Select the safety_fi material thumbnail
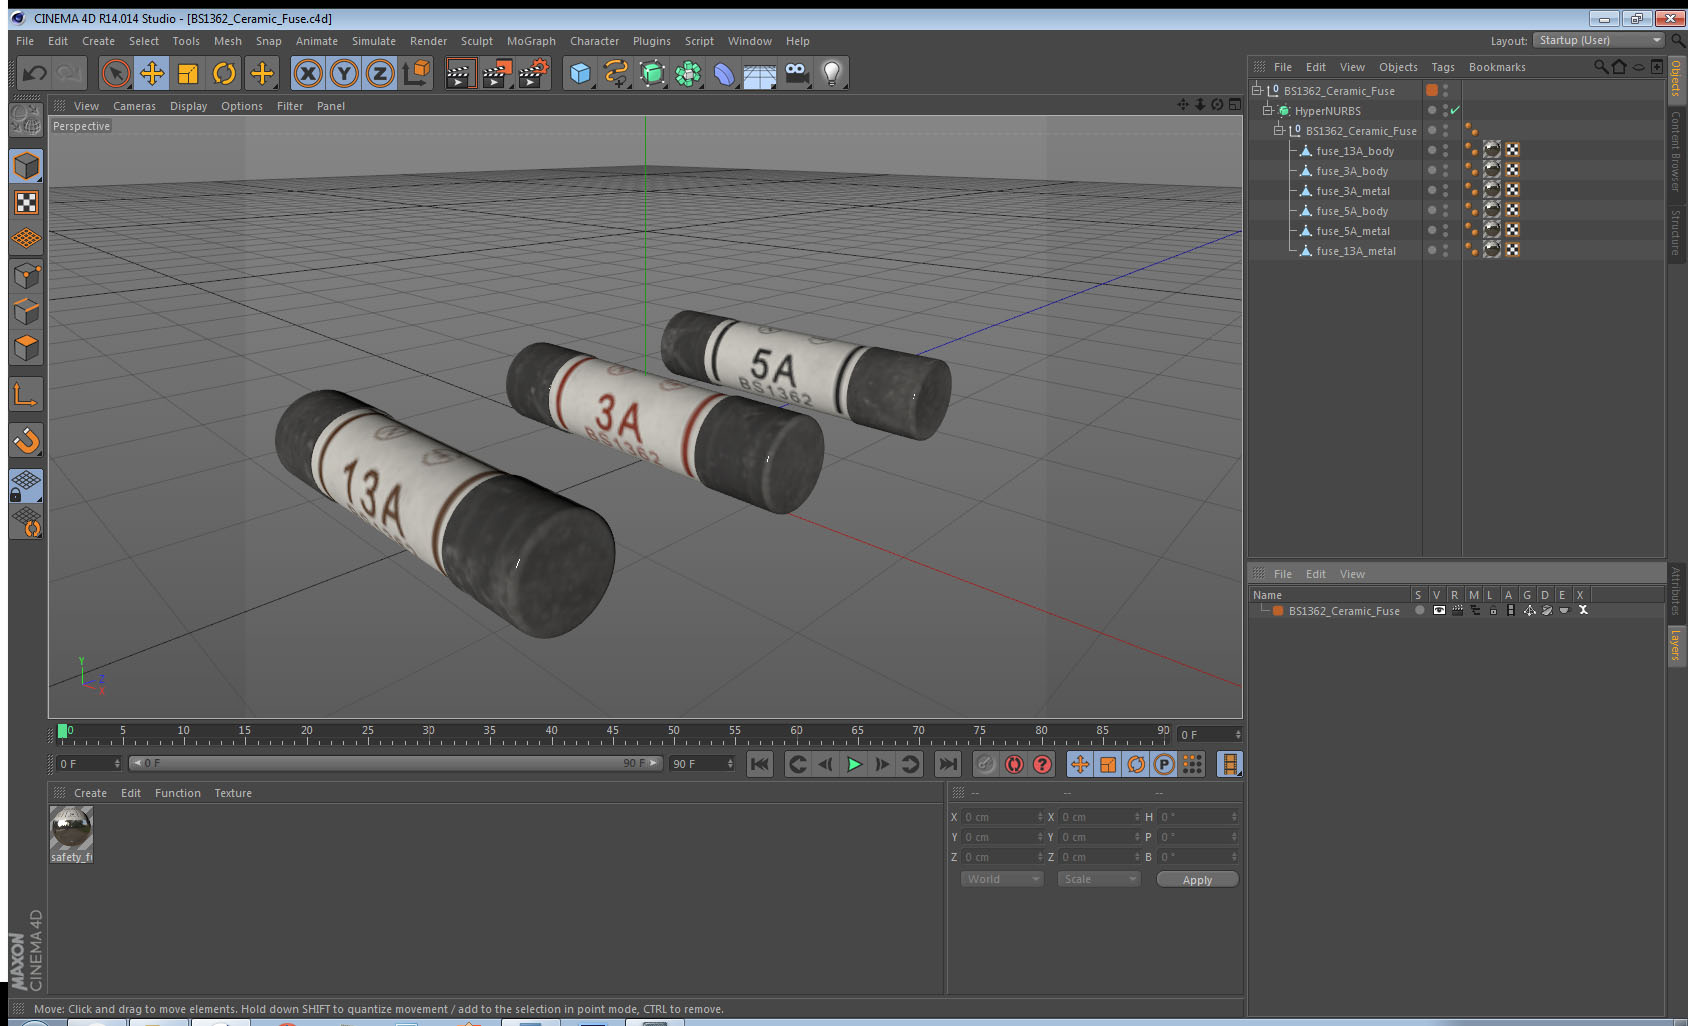Viewport: 1688px width, 1026px height. 71,828
